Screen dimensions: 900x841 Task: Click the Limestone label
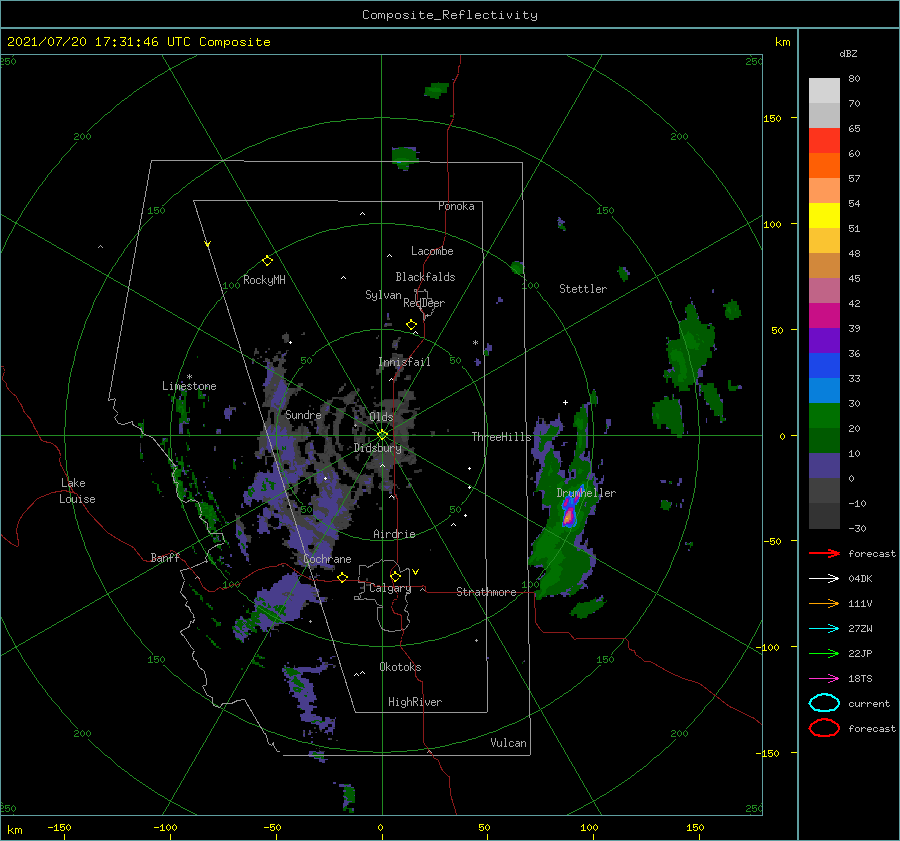tap(189, 386)
